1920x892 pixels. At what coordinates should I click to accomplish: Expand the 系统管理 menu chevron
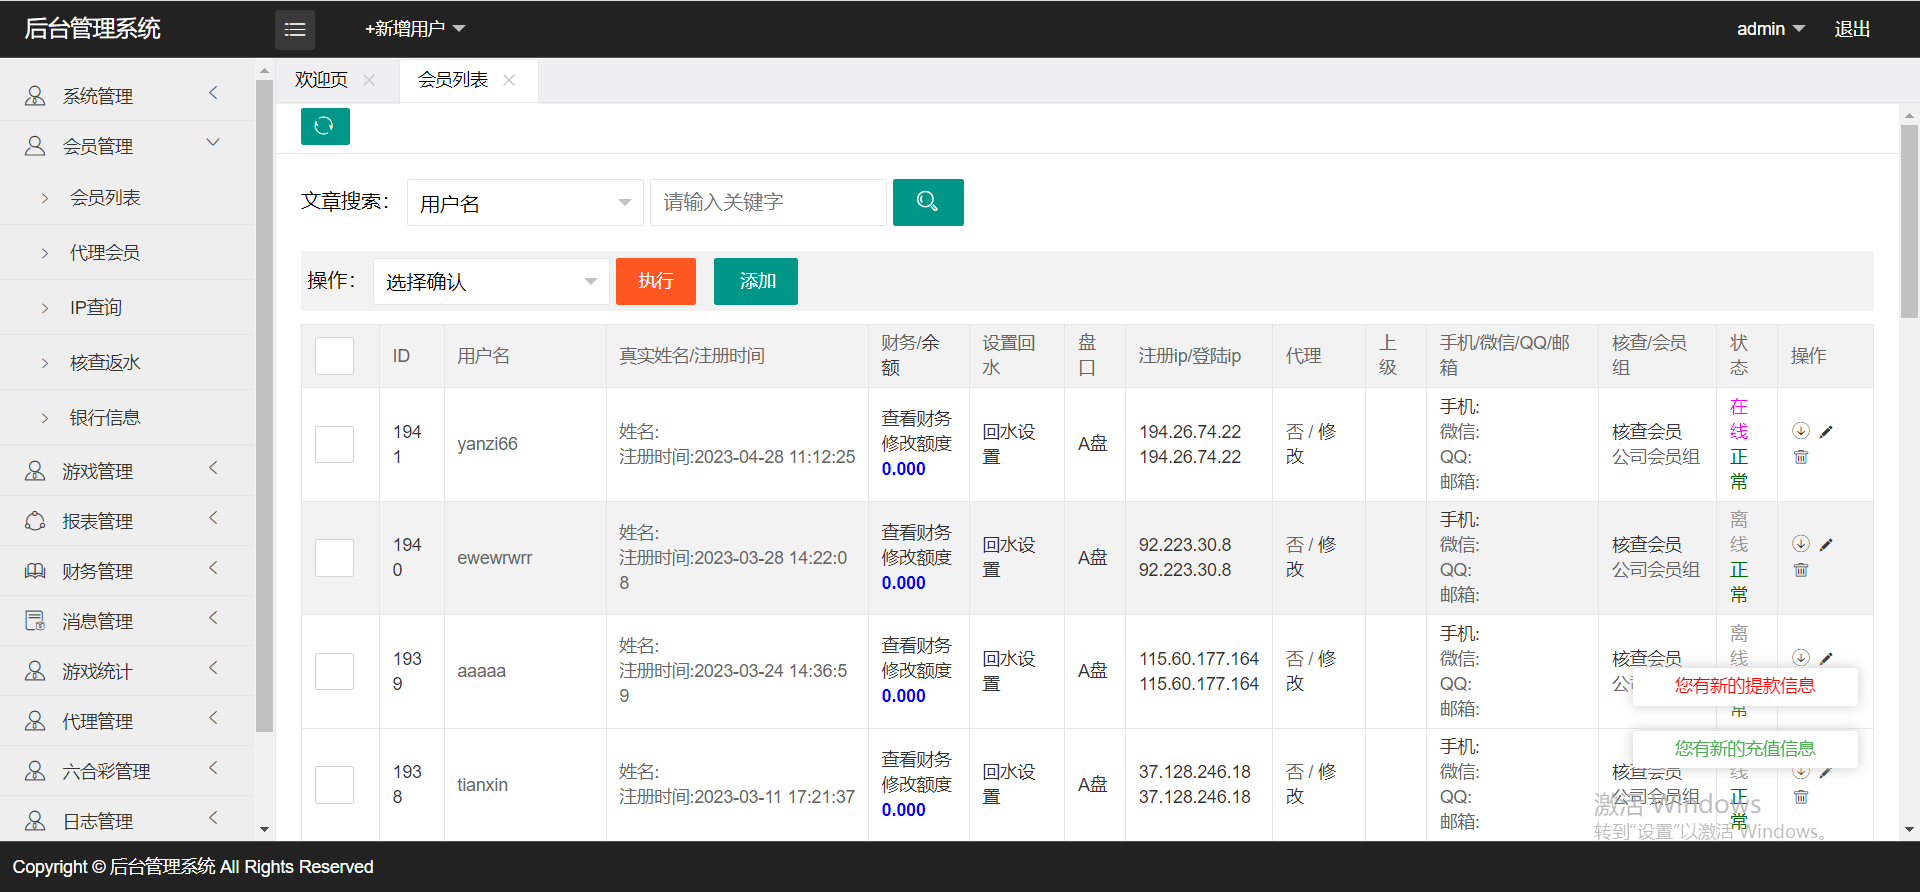click(x=213, y=93)
